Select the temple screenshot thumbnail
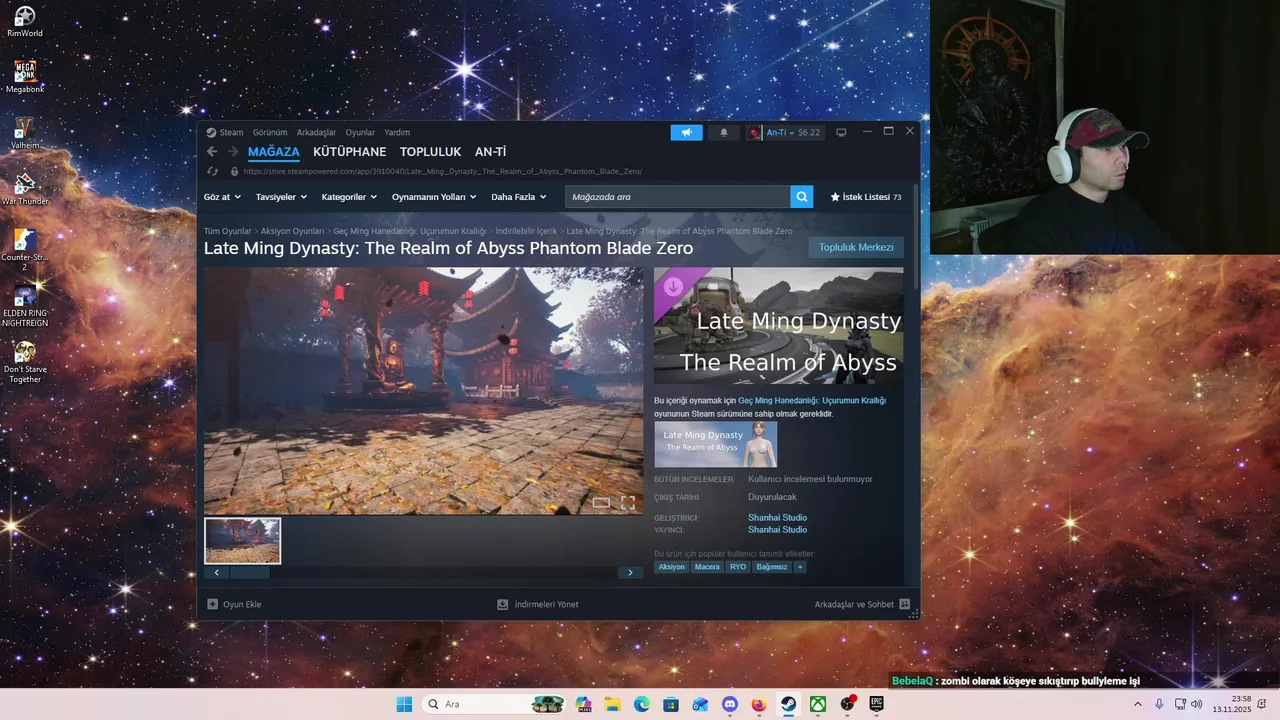The height and width of the screenshot is (720, 1280). click(243, 541)
